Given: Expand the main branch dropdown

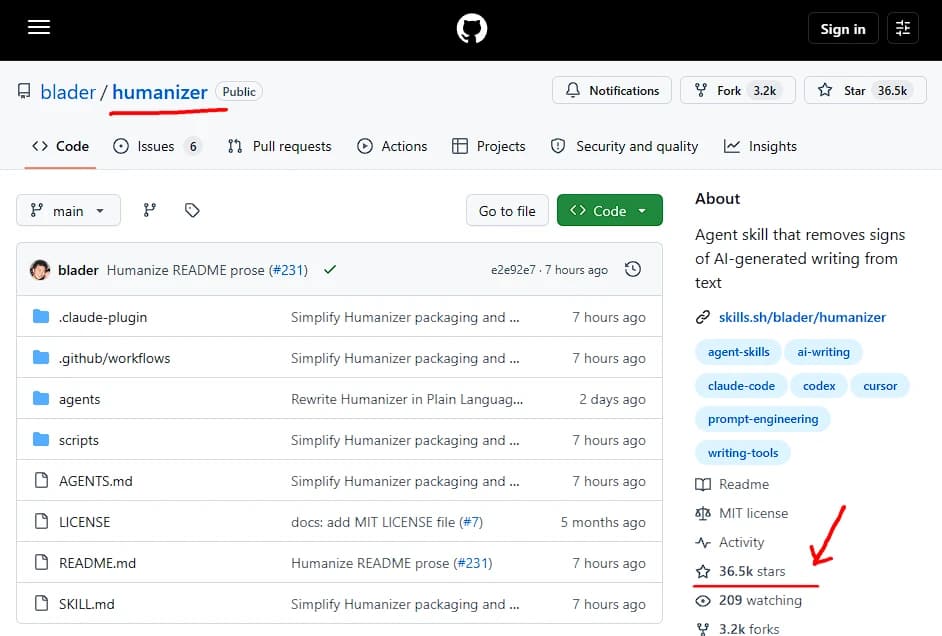Looking at the screenshot, I should [68, 211].
